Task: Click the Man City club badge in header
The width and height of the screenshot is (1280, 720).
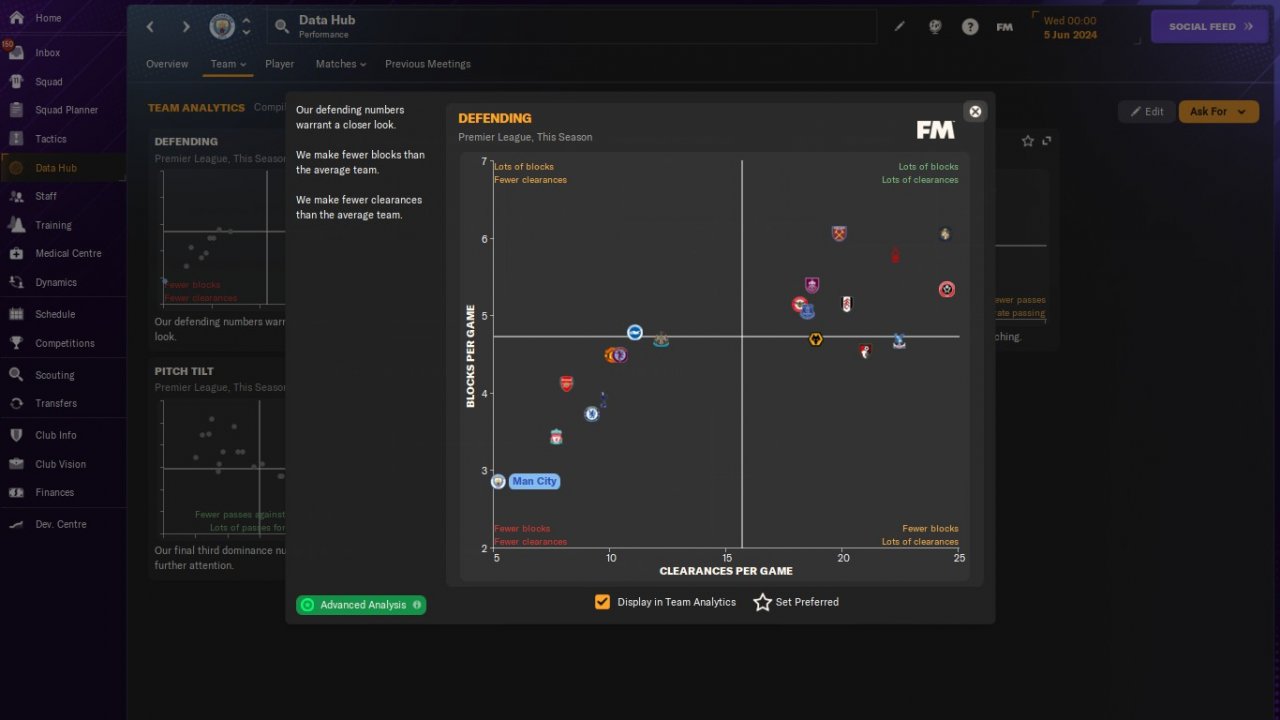Action: (x=222, y=27)
